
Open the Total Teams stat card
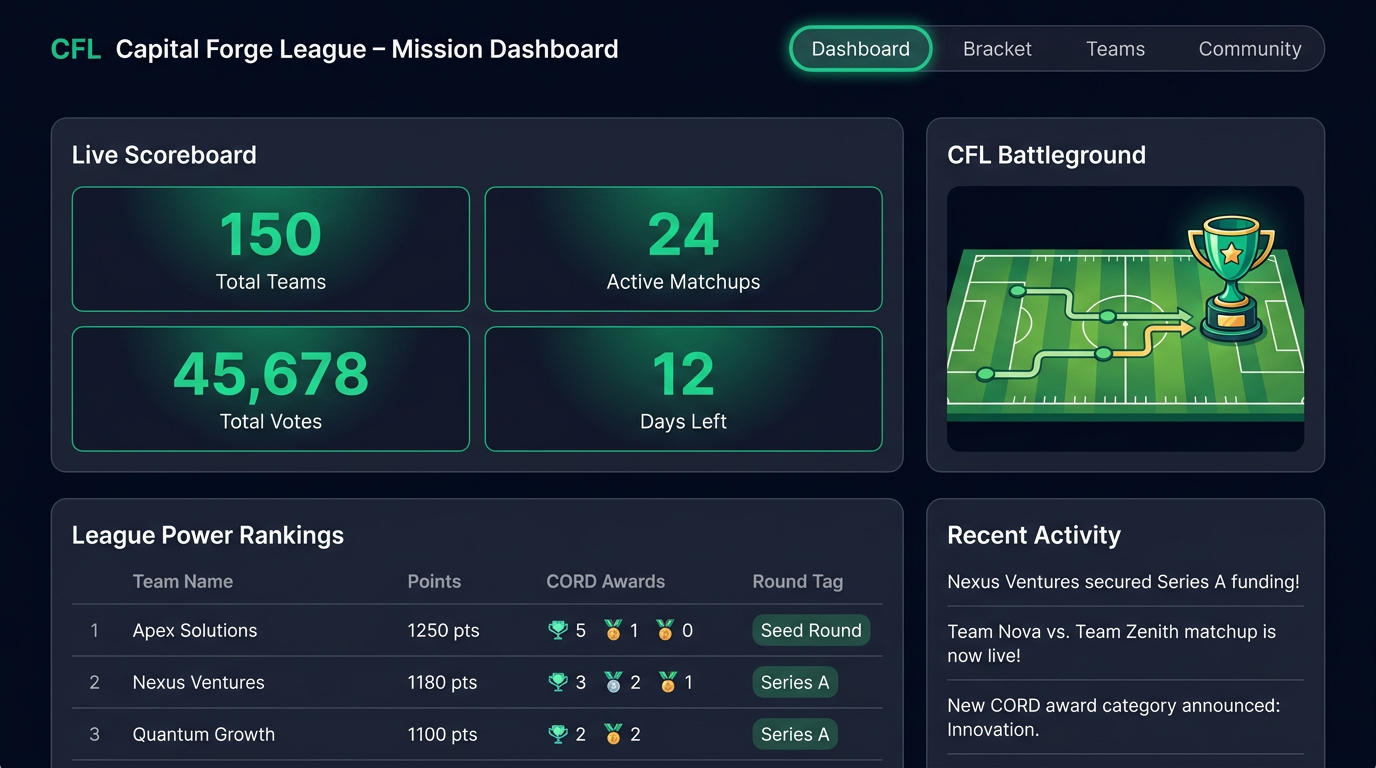coord(271,249)
